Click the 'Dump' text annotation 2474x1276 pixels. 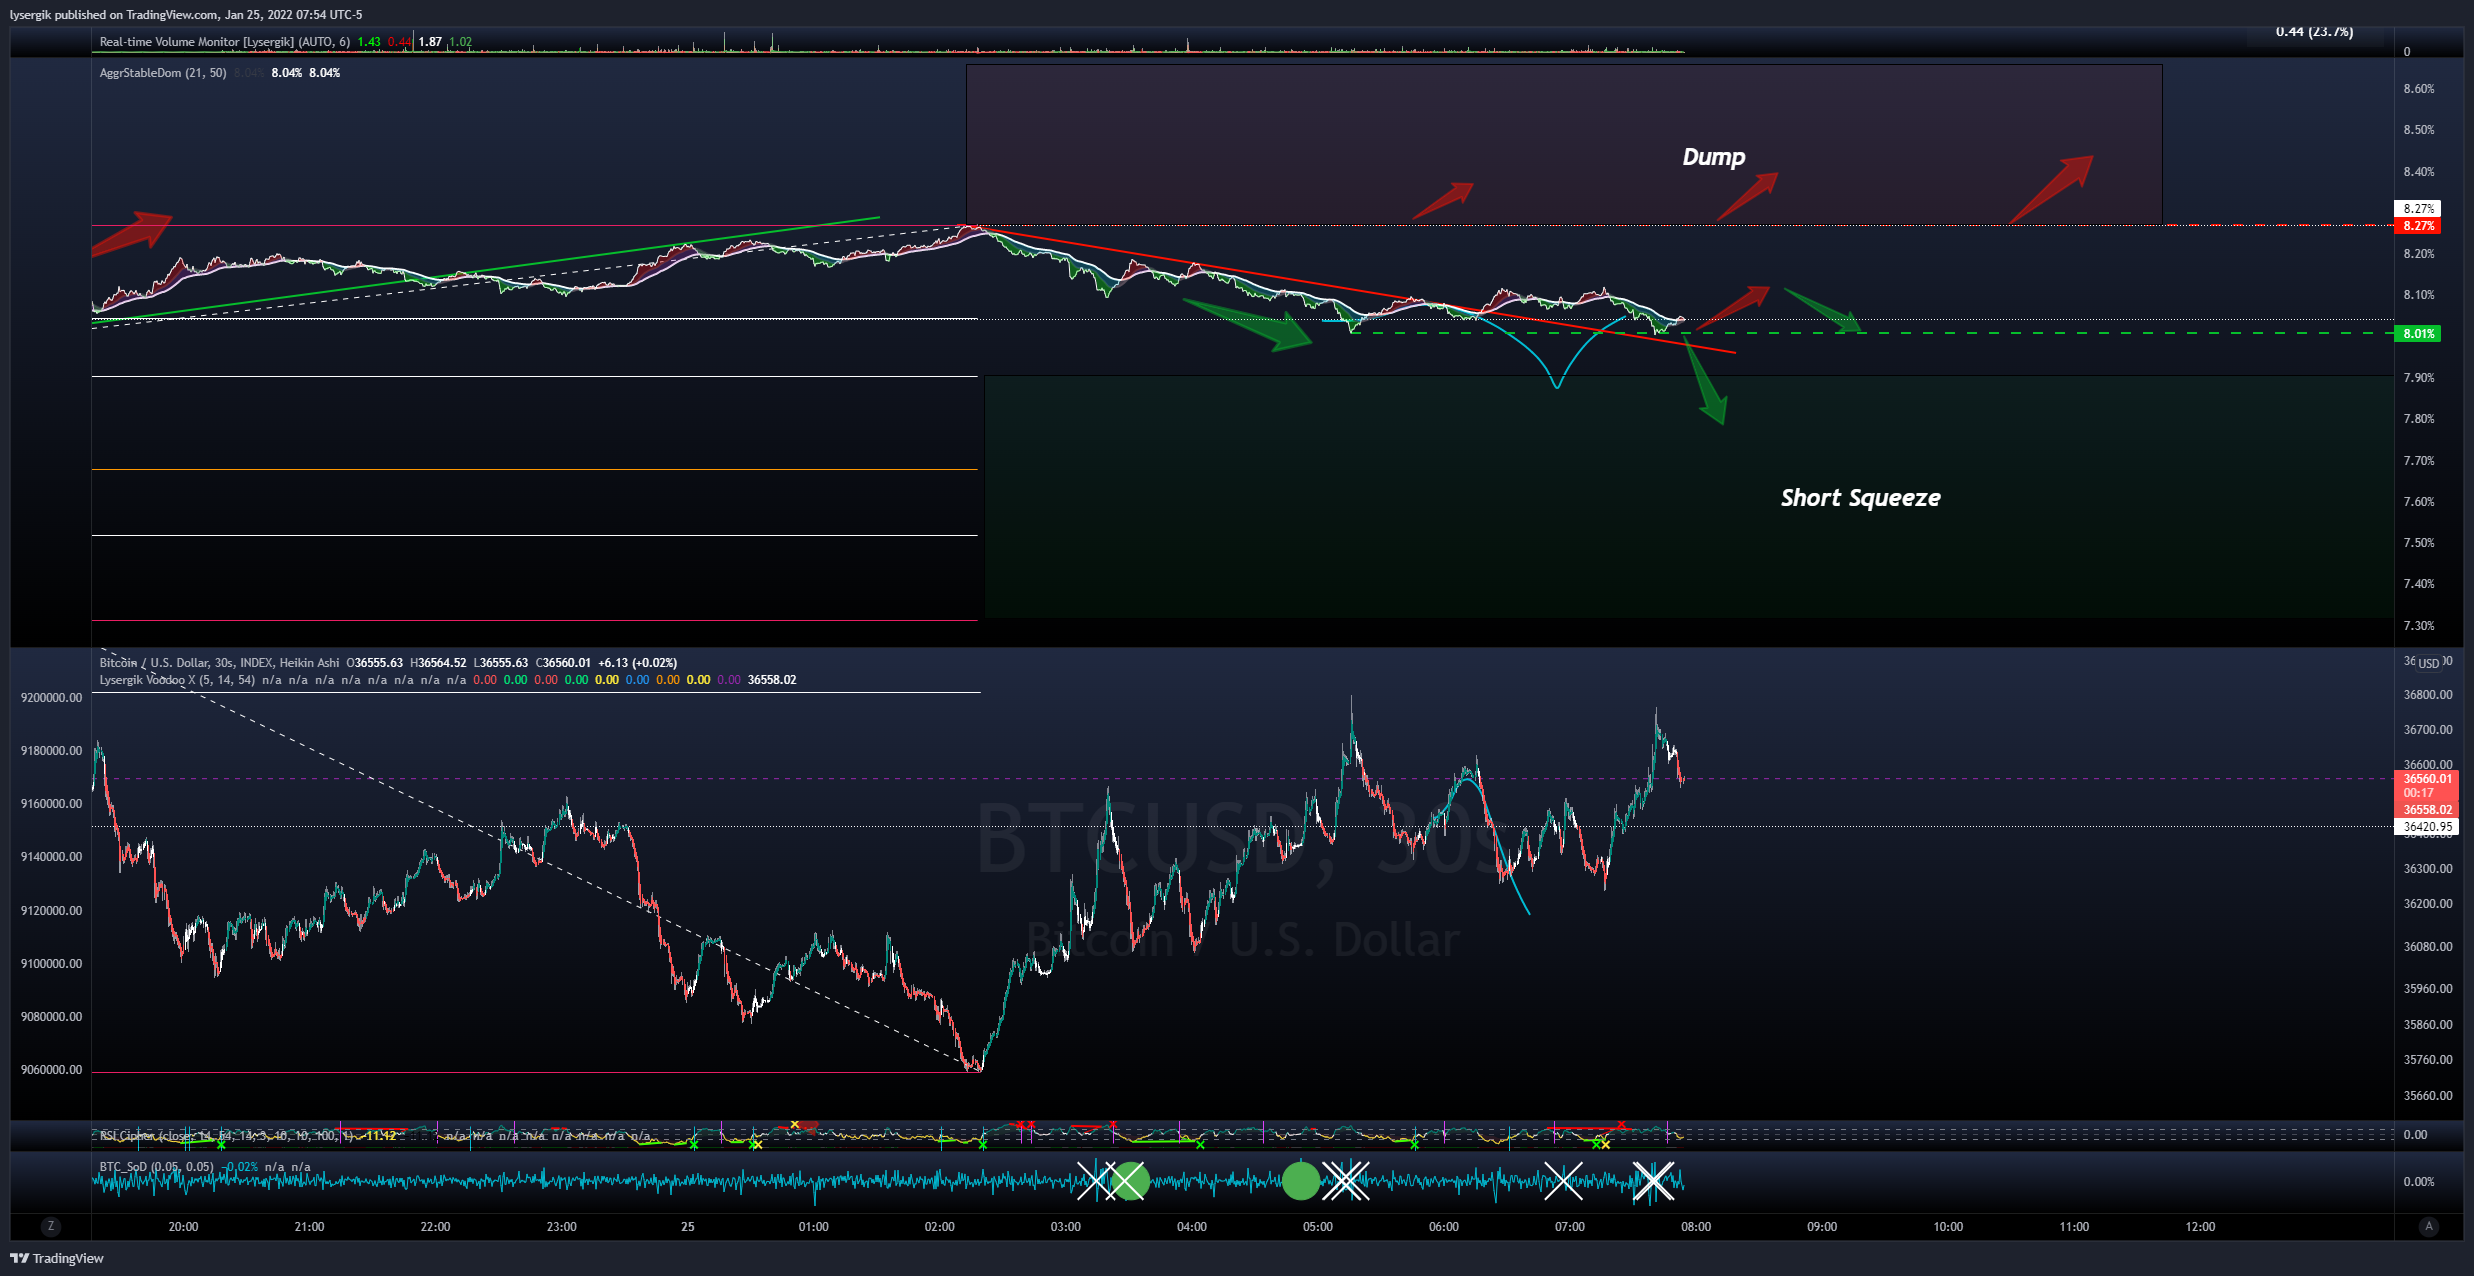(1713, 157)
